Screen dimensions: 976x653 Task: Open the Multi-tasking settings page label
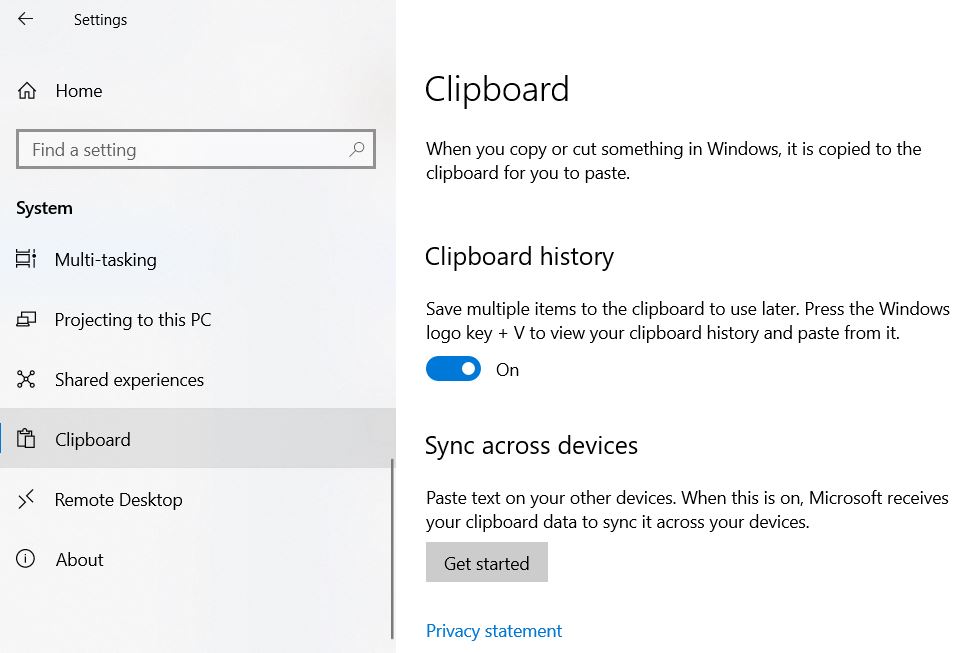tap(105, 260)
